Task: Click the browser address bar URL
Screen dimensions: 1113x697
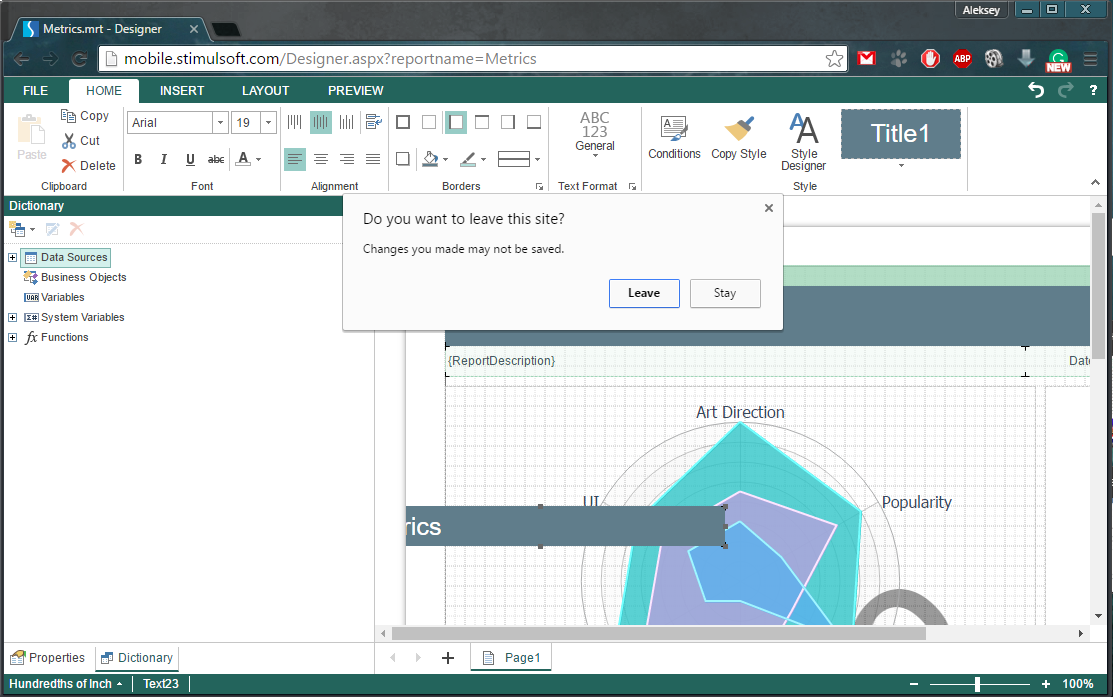Action: tap(330, 59)
